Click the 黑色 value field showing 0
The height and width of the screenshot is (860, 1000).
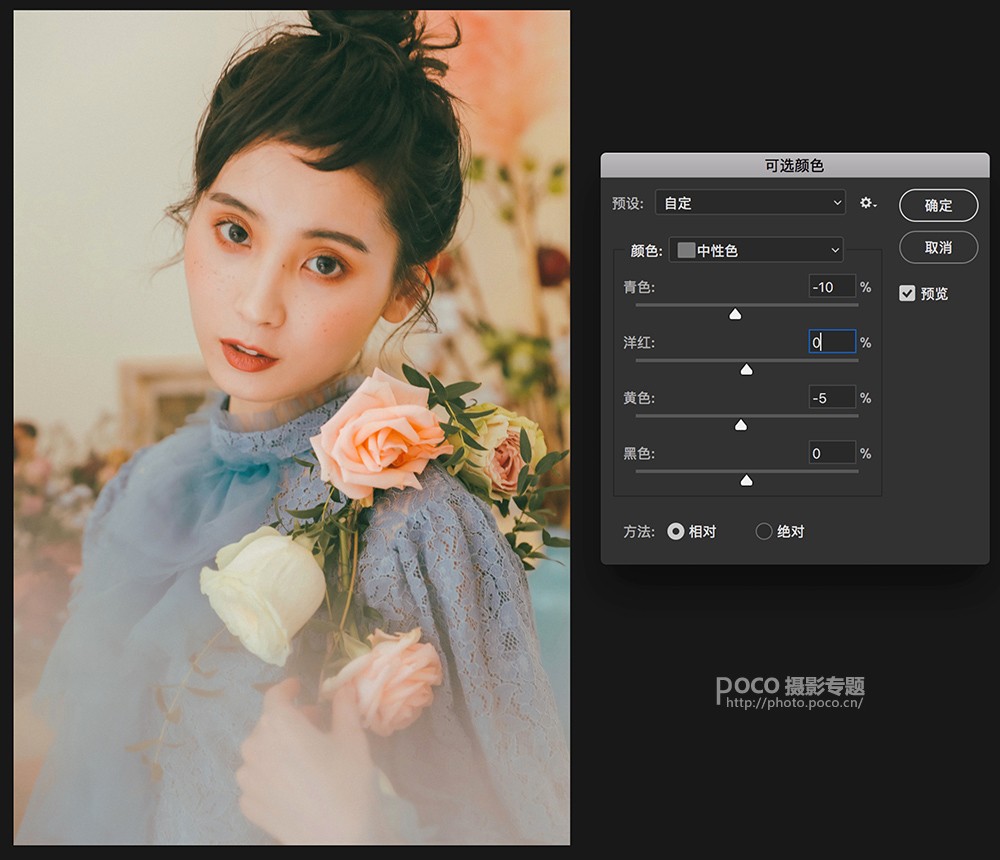point(832,453)
